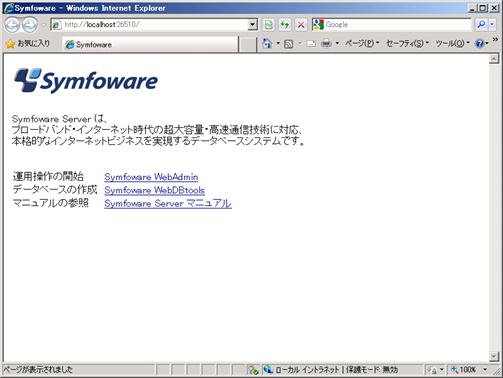The height and width of the screenshot is (378, 503).
Task: Click the Read mail envelope icon
Action: click(311, 44)
